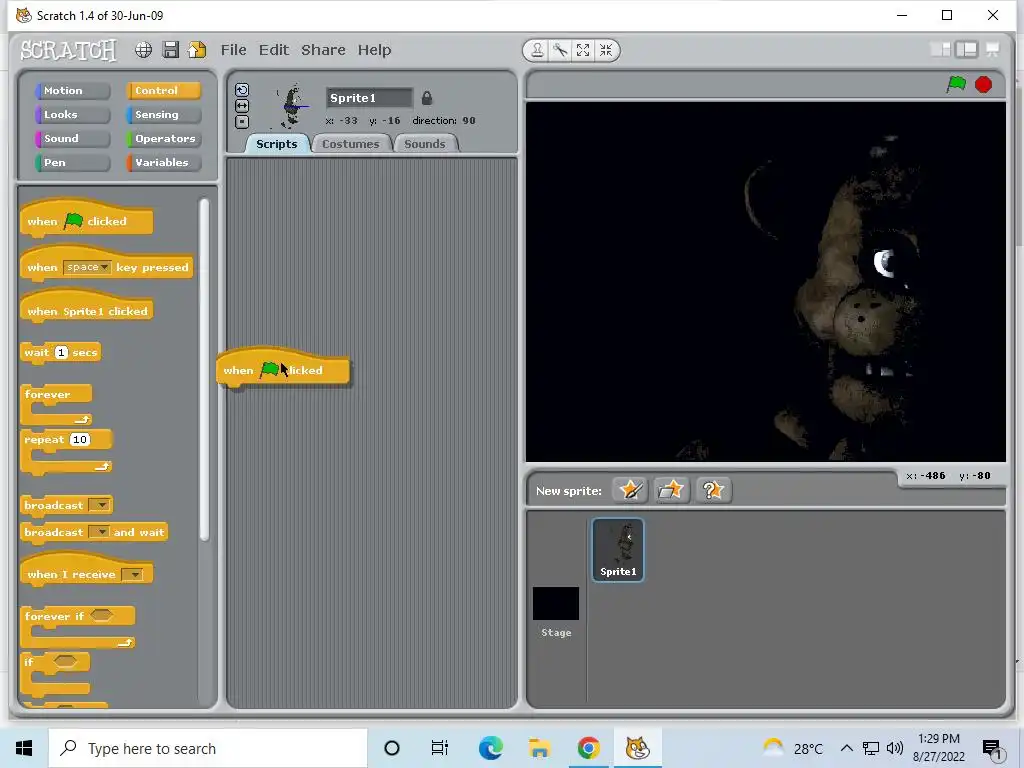Set rotation style to can rotate
This screenshot has width=1024, height=768.
coord(242,90)
